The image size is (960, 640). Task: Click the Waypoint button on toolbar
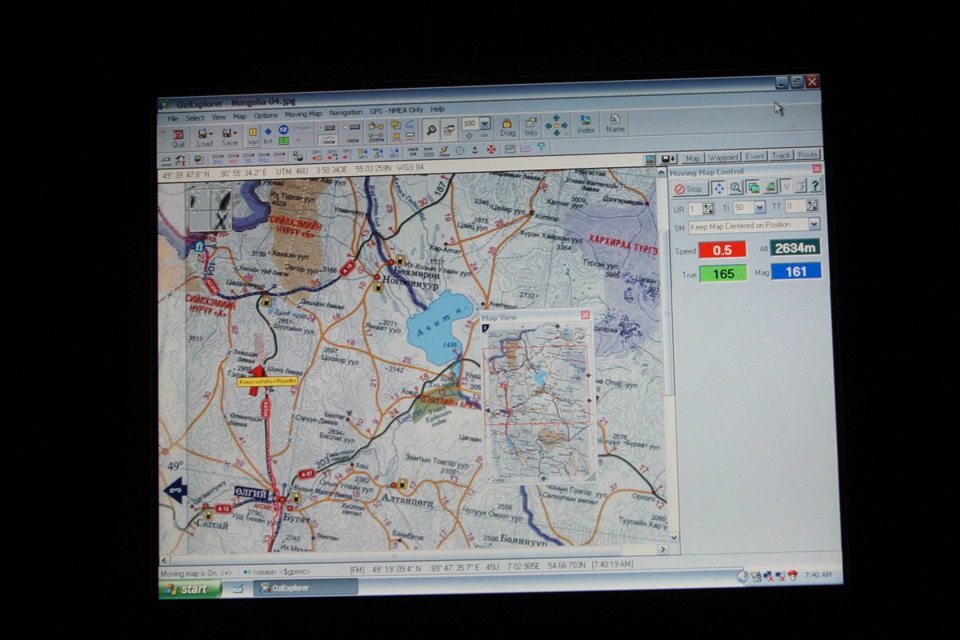(x=723, y=157)
